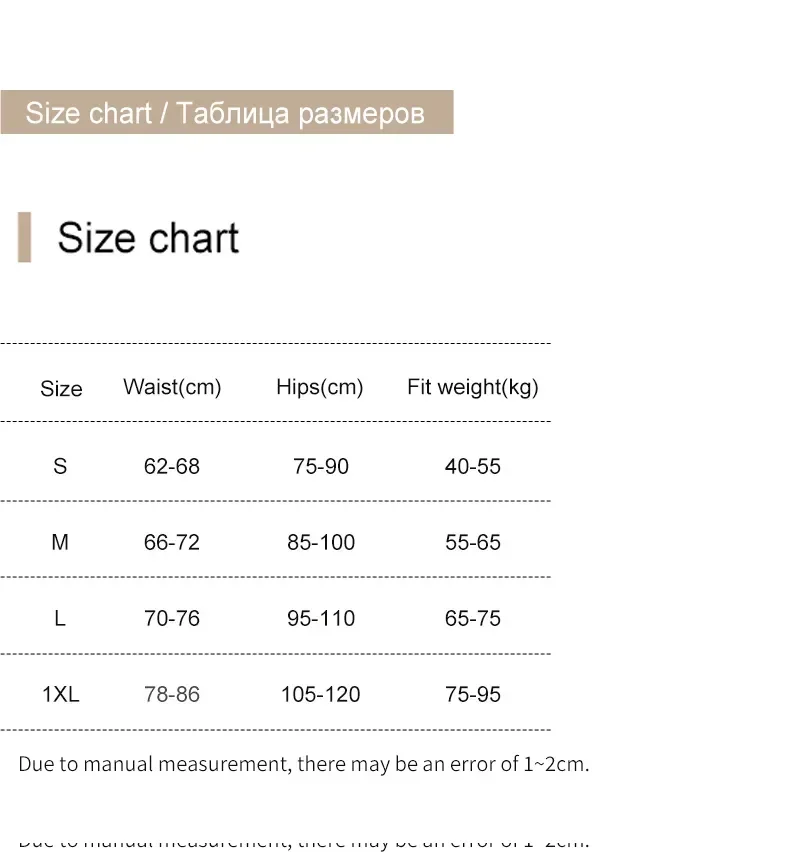Click the tan Size chart banner
Image resolution: width=790 pixels, height=857 pixels.
(x=227, y=112)
